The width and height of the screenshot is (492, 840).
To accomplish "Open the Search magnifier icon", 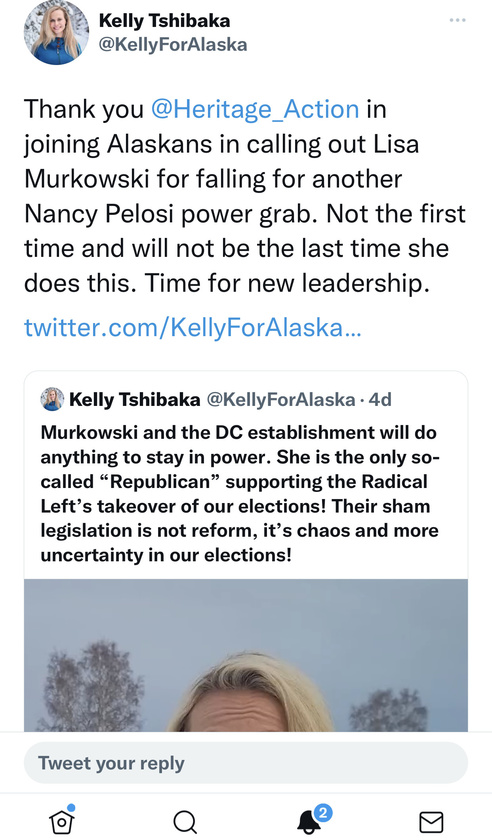I will pyautogui.click(x=185, y=821).
